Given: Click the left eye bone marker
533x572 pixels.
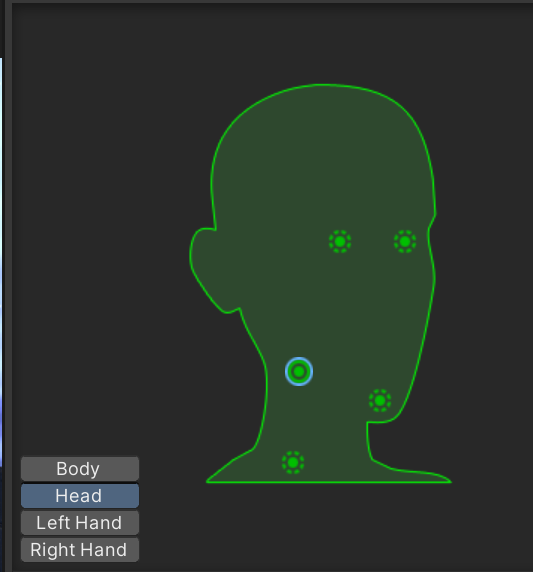Looking at the screenshot, I should [x=340, y=241].
